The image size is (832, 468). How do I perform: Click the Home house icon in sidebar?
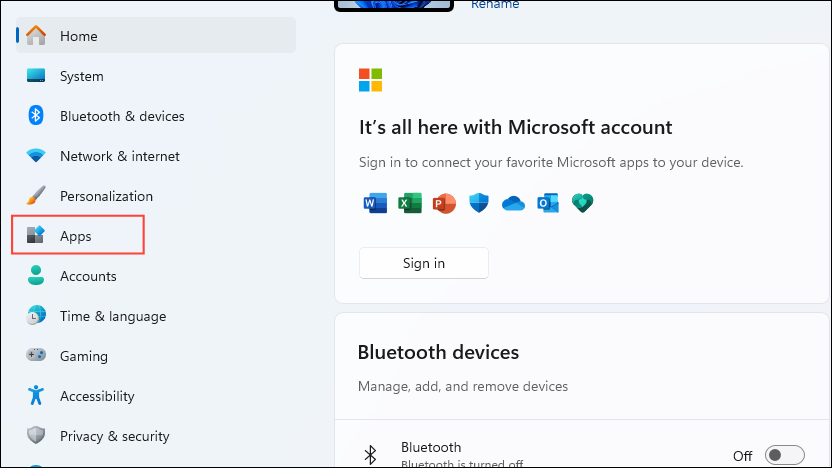click(x=36, y=36)
